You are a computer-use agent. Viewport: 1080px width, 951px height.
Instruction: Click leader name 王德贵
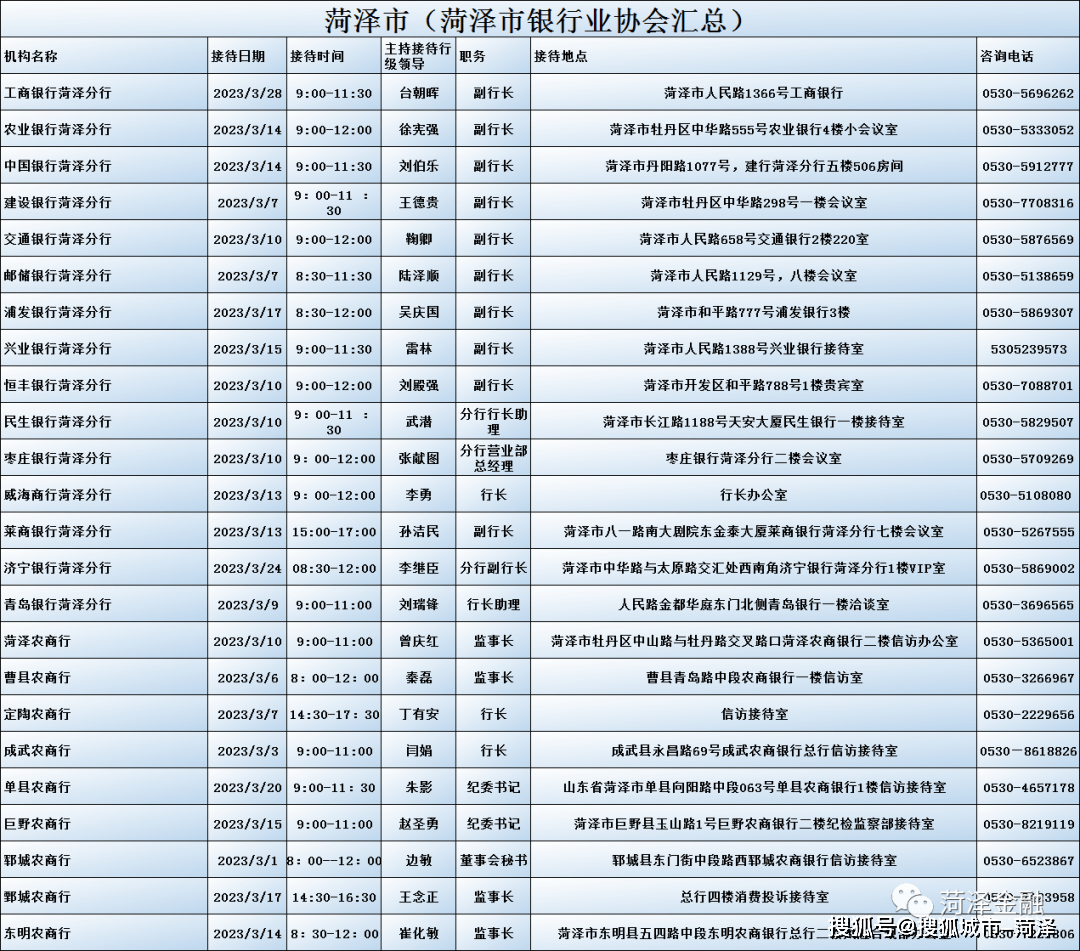tap(419, 202)
